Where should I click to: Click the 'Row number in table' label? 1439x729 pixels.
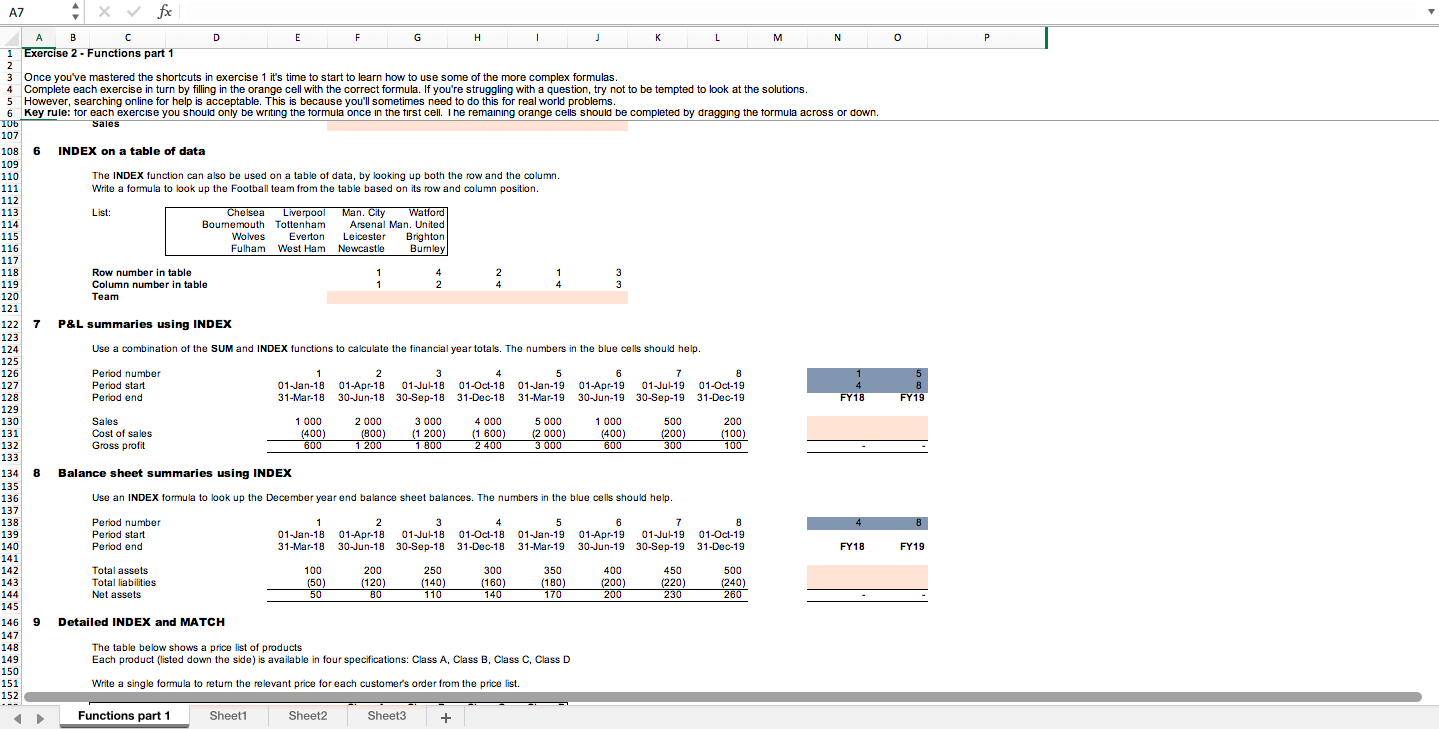142,273
